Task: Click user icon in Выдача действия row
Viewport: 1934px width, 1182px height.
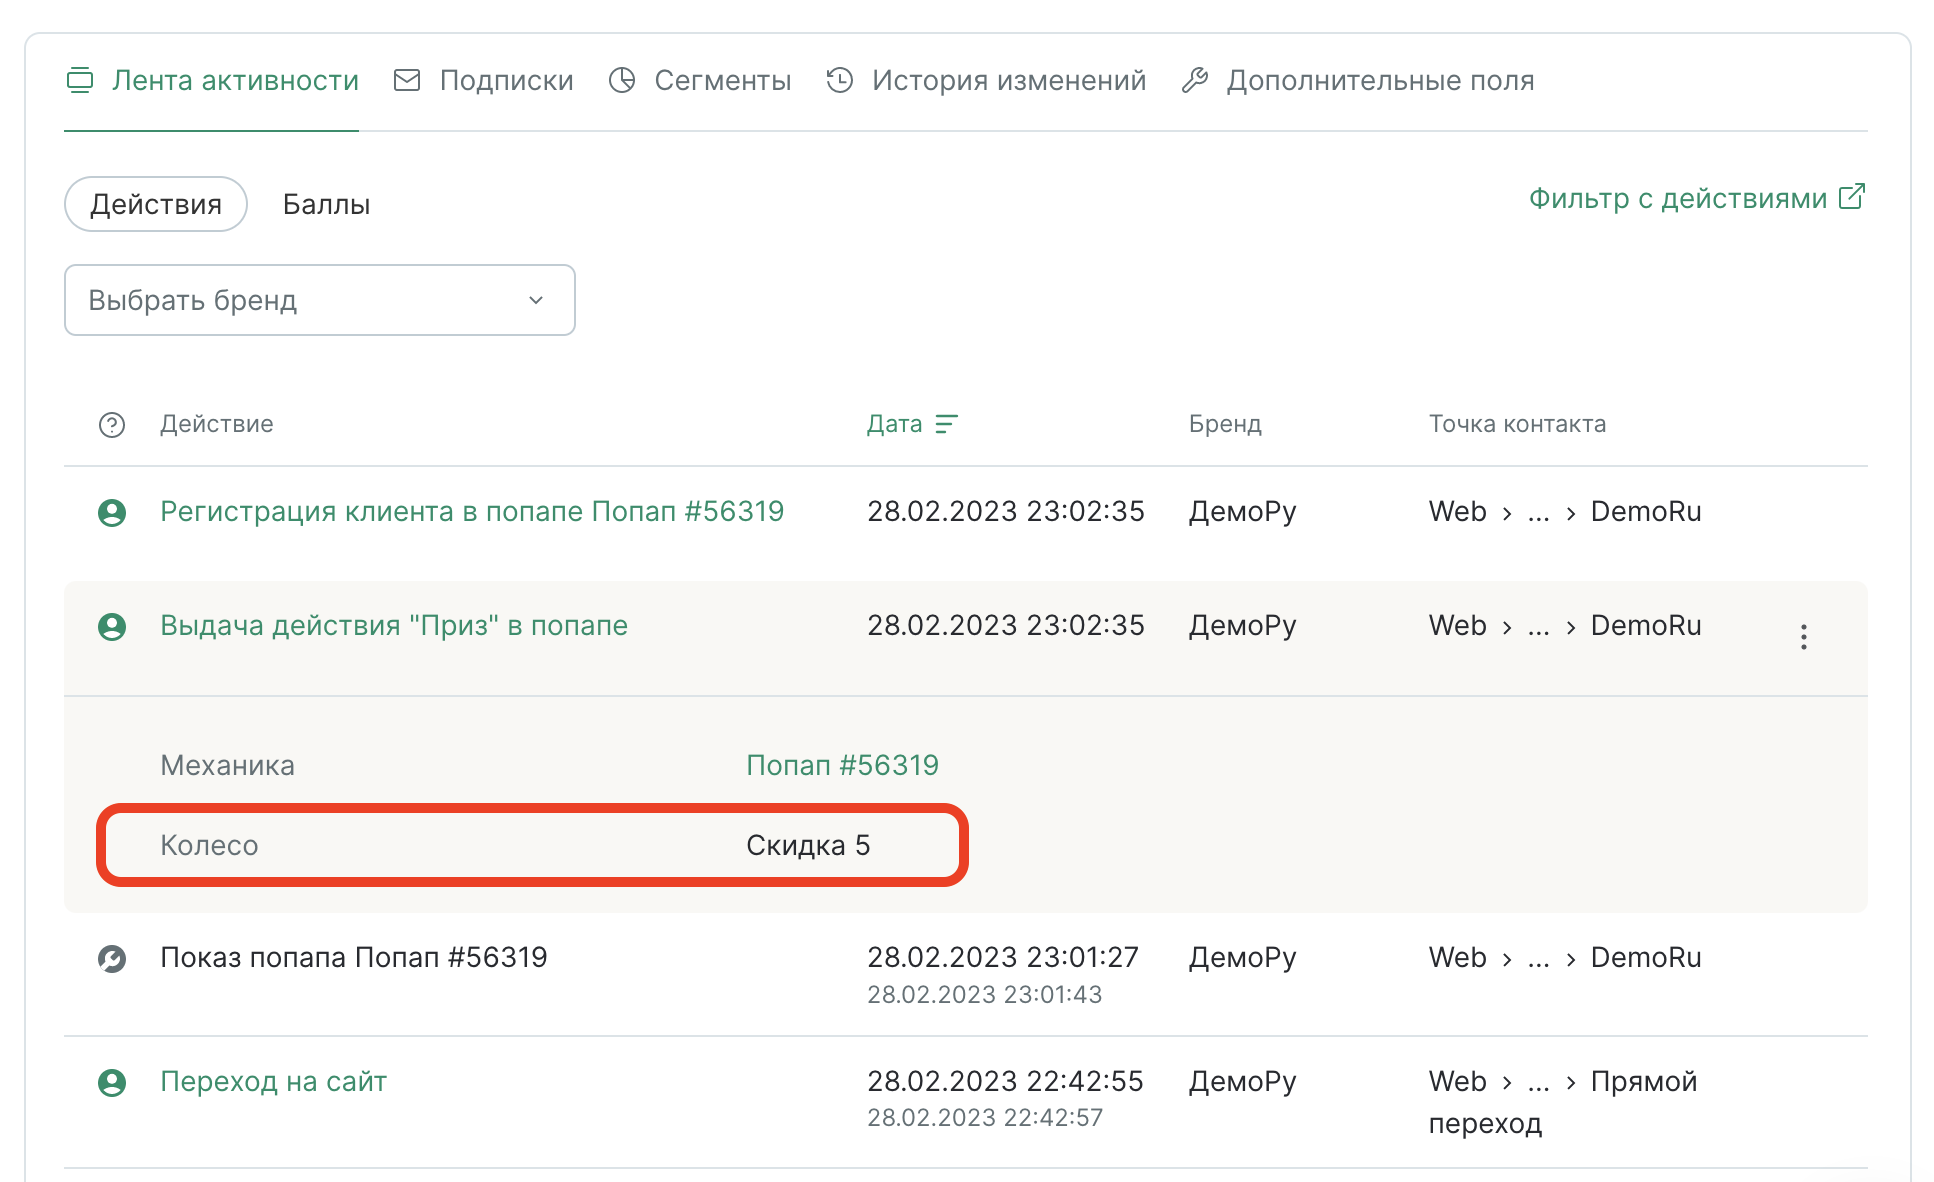Action: (x=112, y=627)
